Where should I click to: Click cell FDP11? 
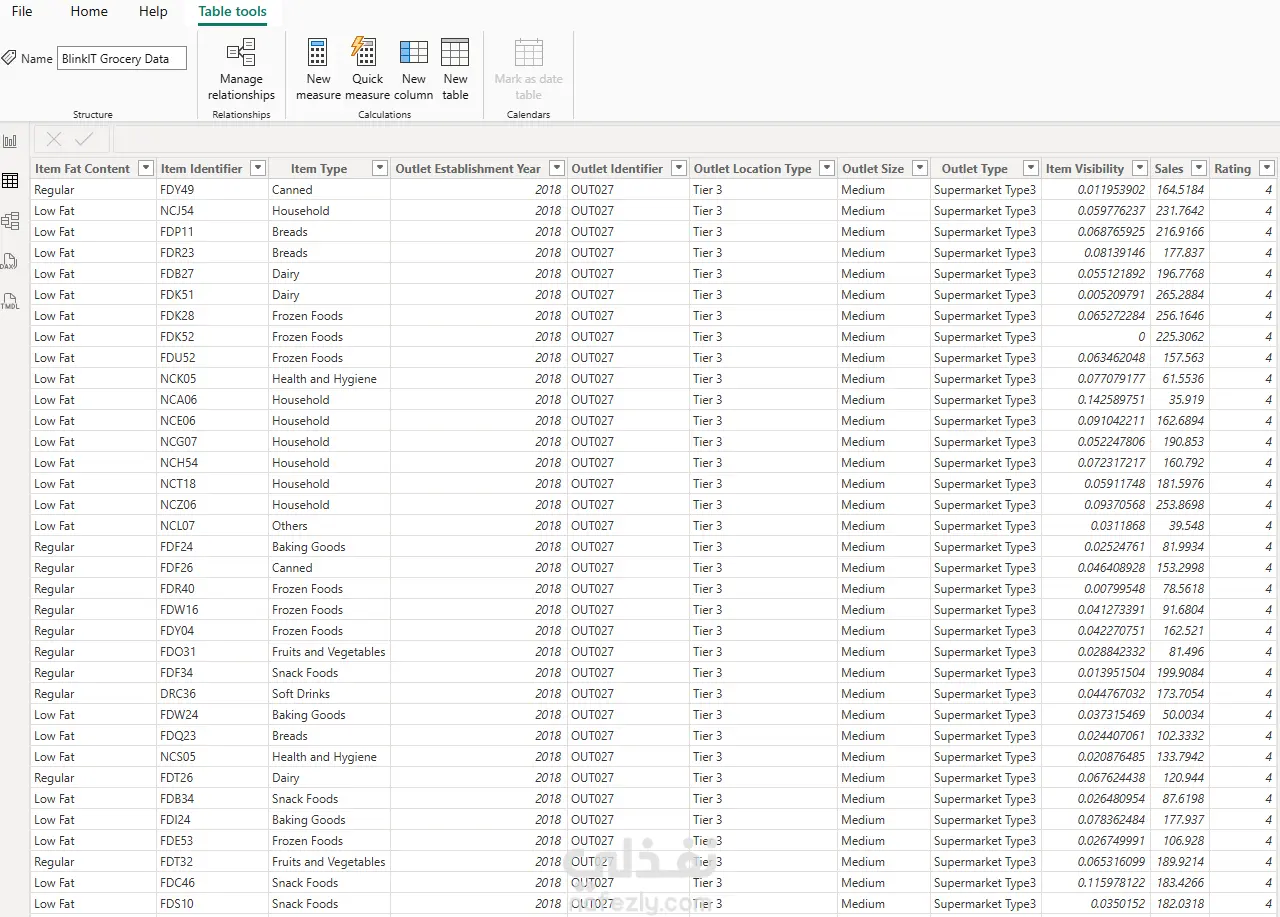coord(211,232)
